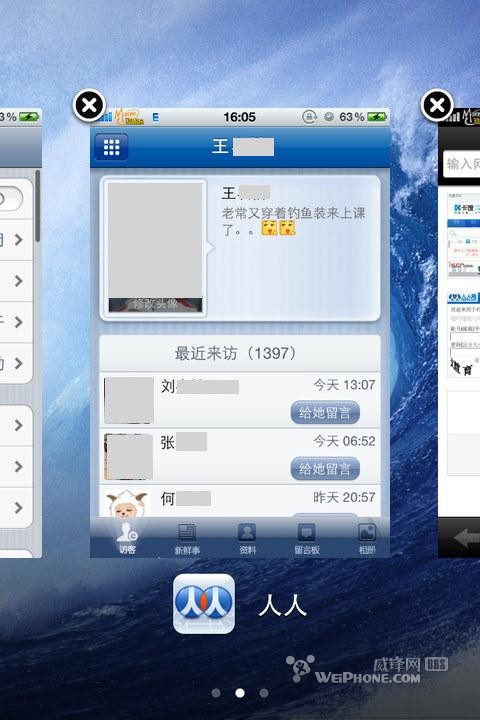Tap the 人人 app icon below the card
Image resolution: width=480 pixels, height=720 pixels.
(x=204, y=604)
